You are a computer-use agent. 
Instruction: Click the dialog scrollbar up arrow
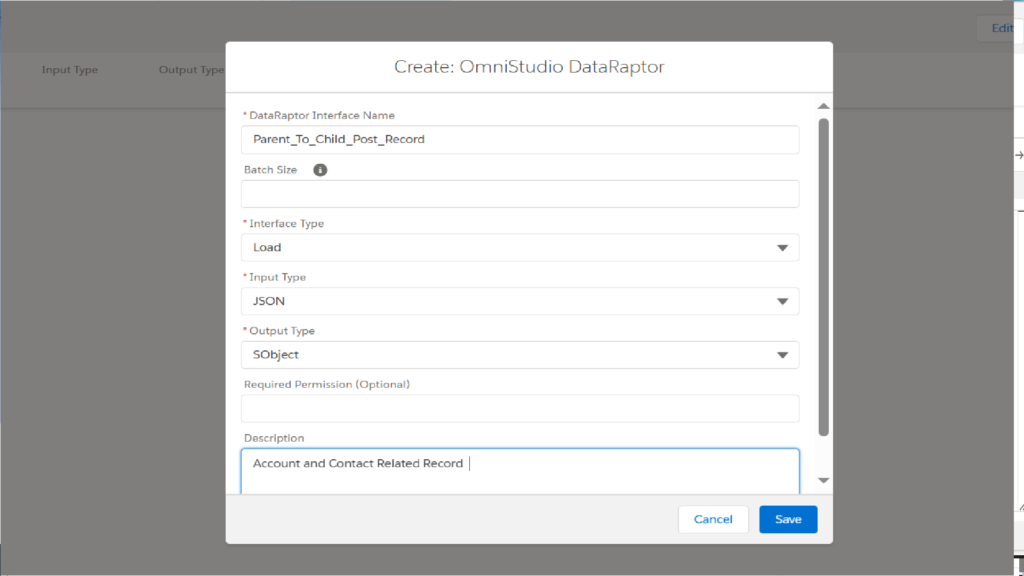pos(824,106)
